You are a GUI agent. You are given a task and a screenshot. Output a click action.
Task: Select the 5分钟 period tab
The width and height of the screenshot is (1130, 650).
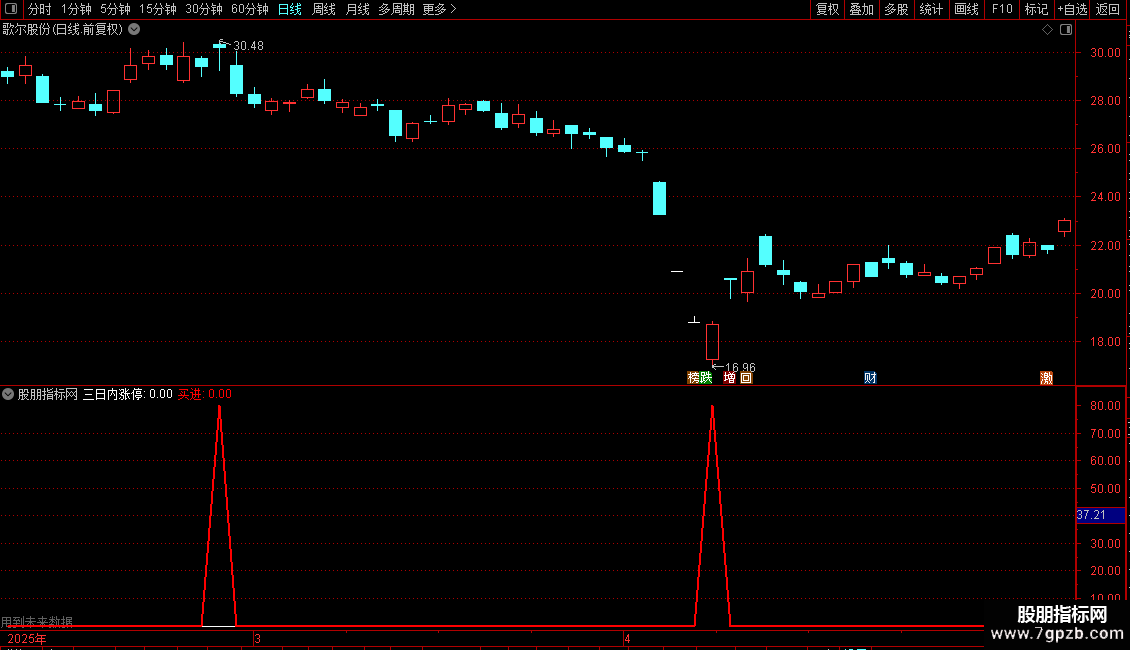(x=115, y=9)
